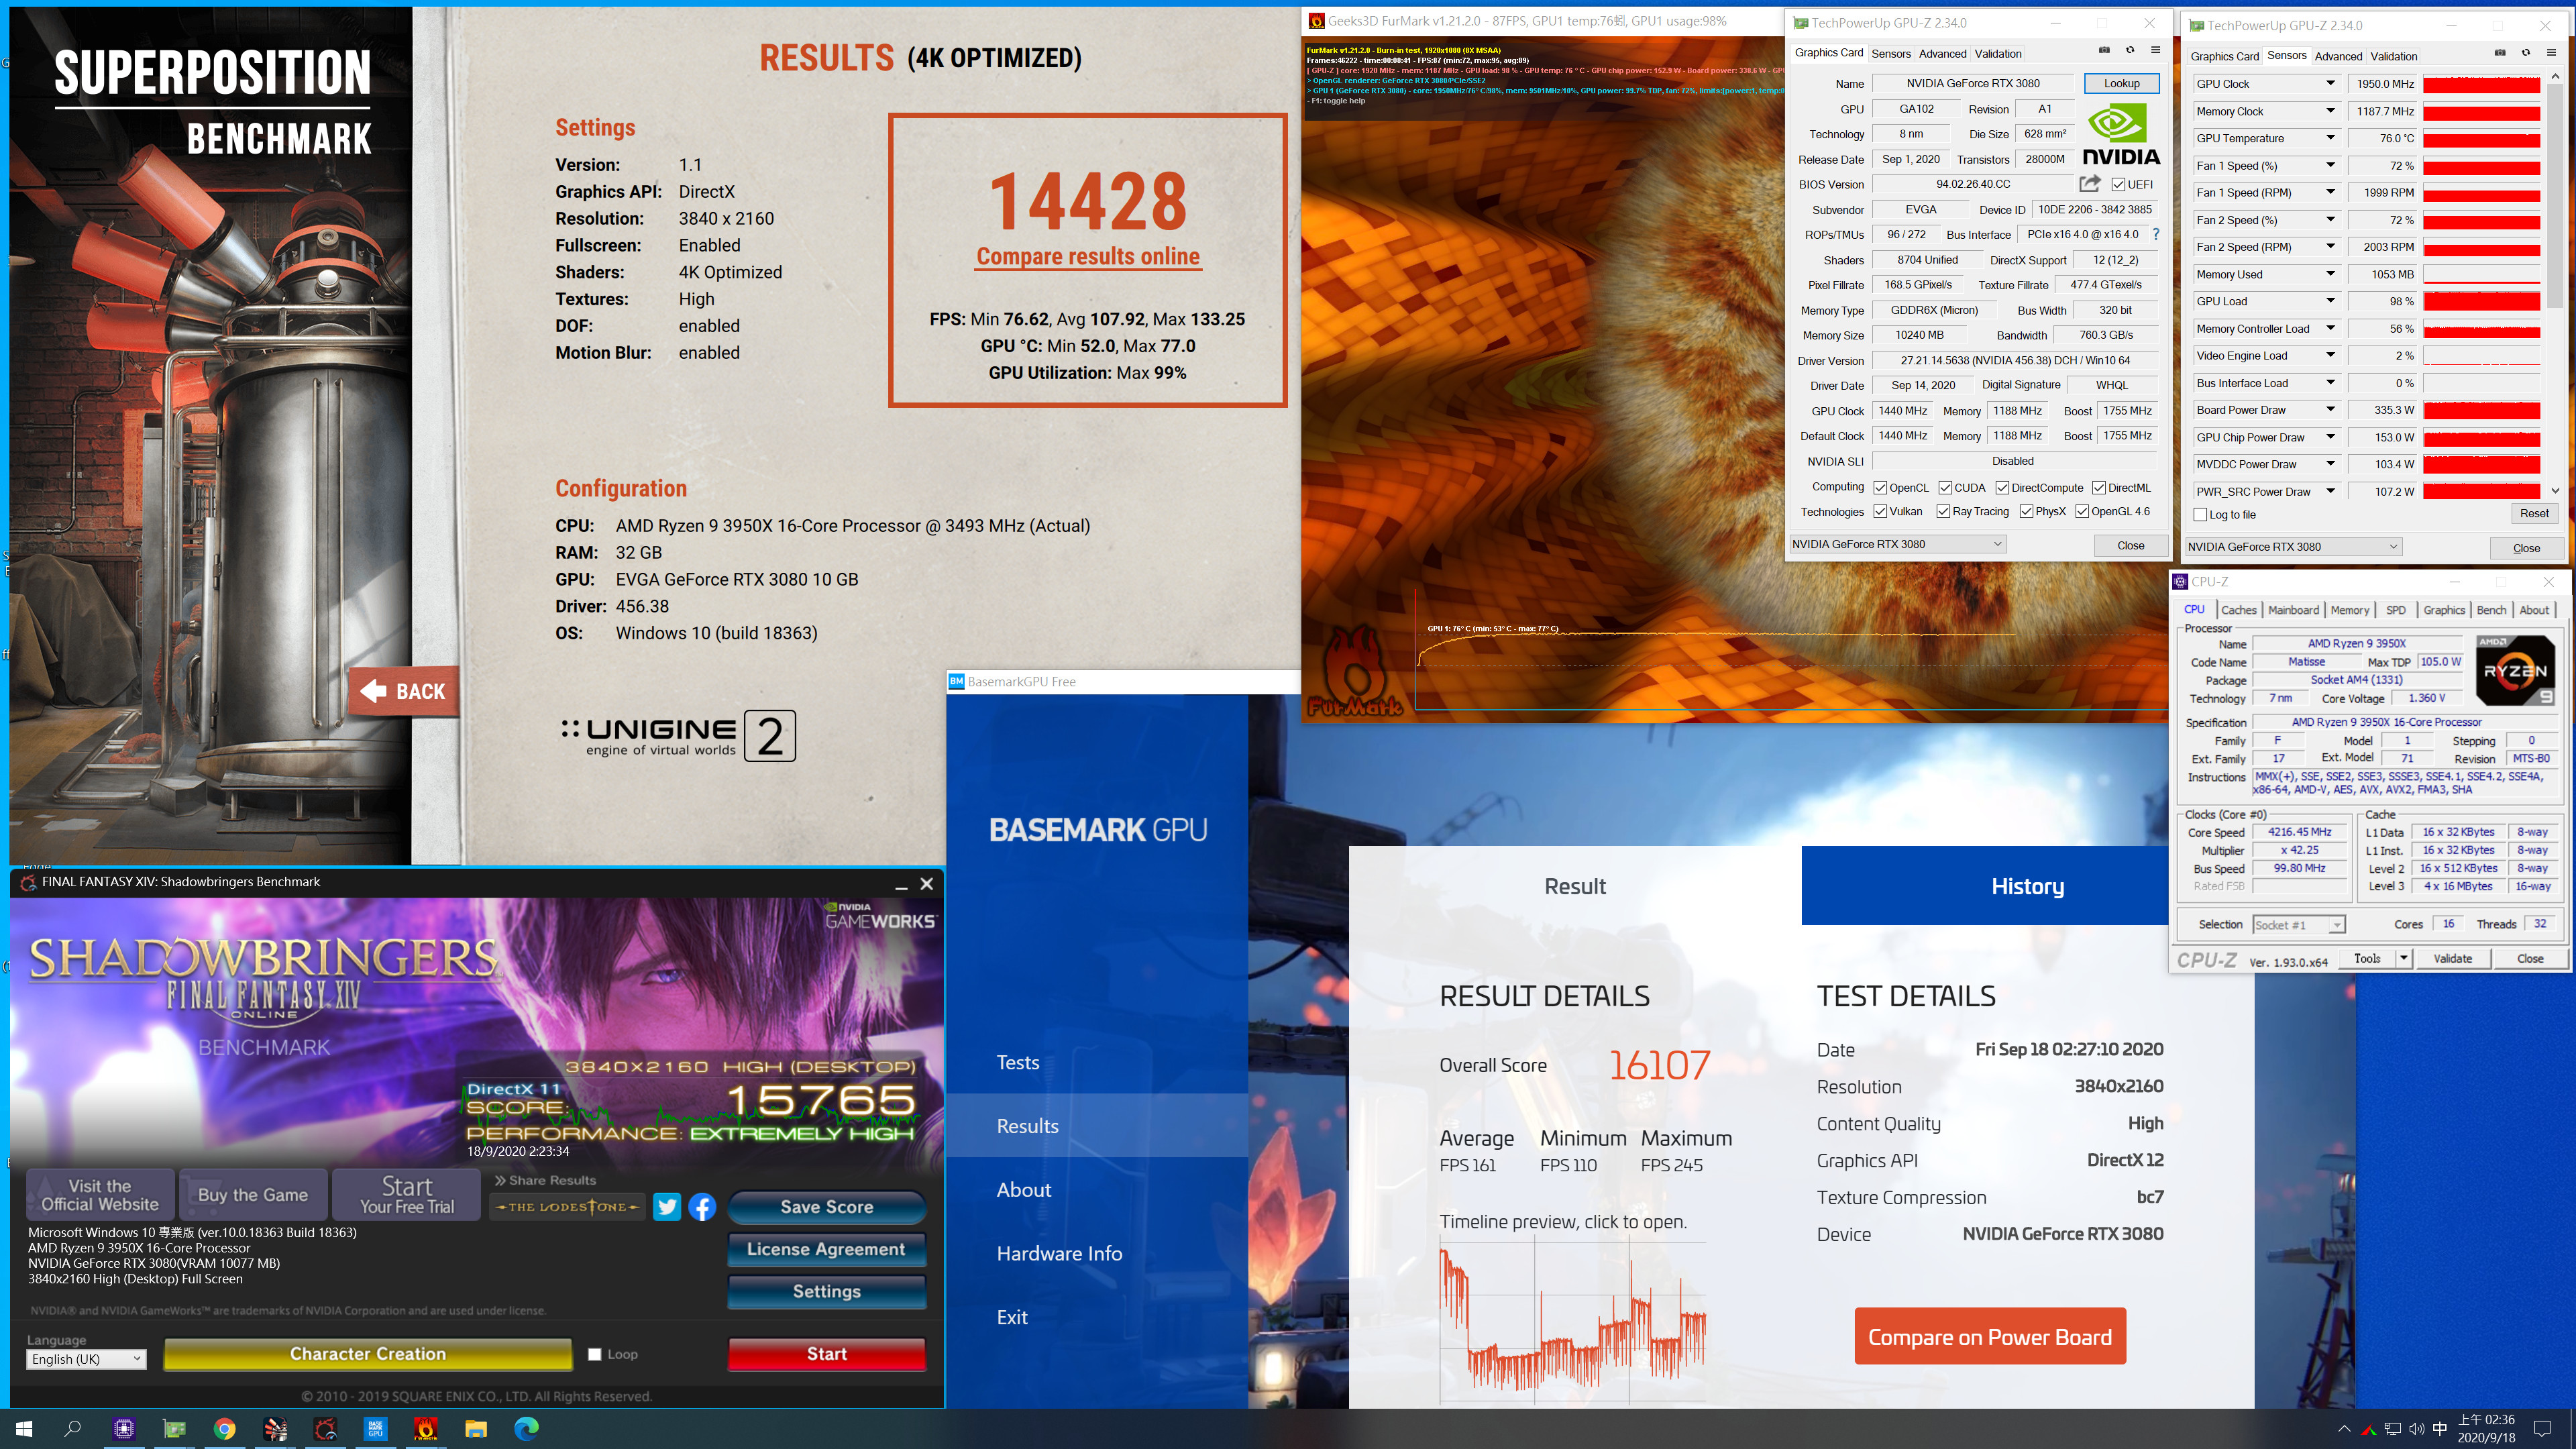Click the Superposition benchmark taskbar icon

point(275,1428)
